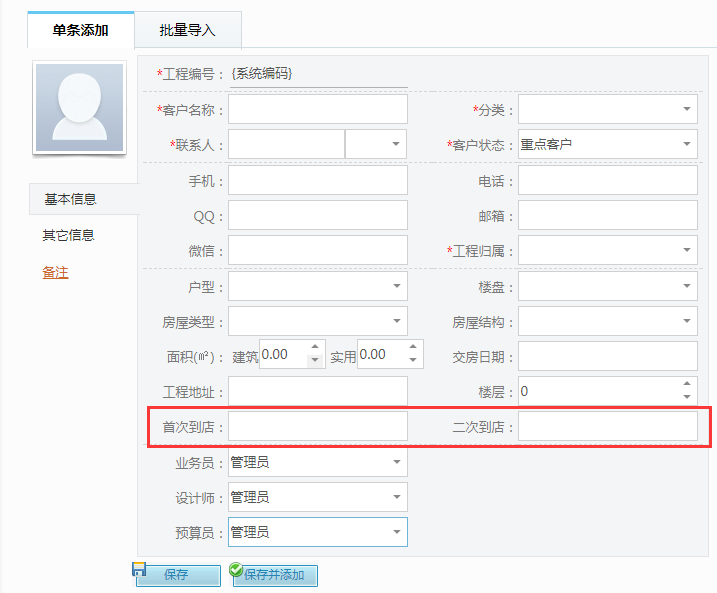
Task: Select the 单条添加 tab
Action: (80, 30)
